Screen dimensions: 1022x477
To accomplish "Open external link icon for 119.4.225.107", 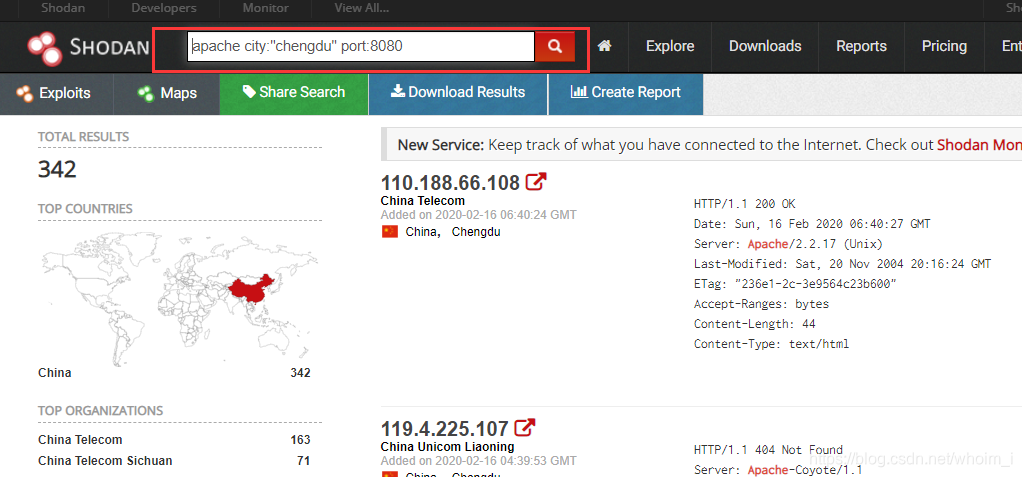I will pos(525,427).
